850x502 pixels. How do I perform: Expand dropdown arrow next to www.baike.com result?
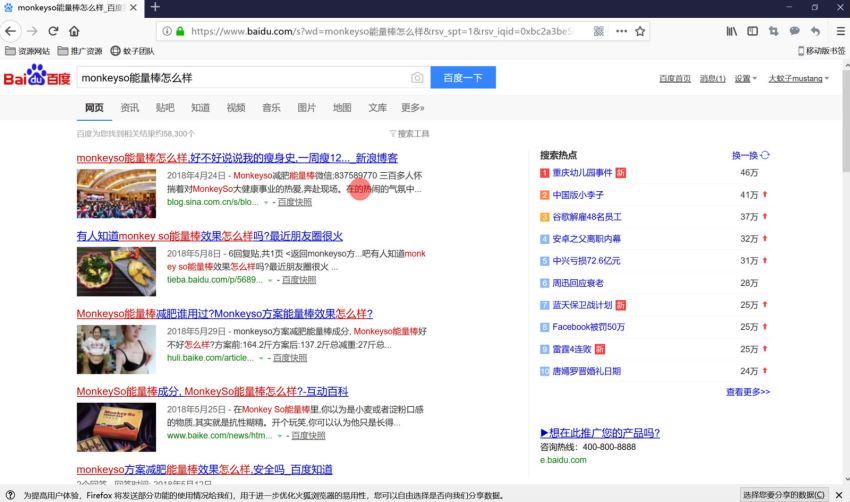coord(280,436)
